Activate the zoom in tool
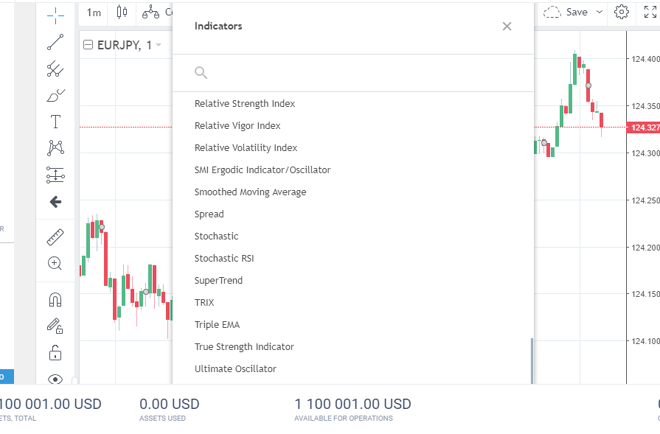The width and height of the screenshot is (660, 434). (55, 263)
